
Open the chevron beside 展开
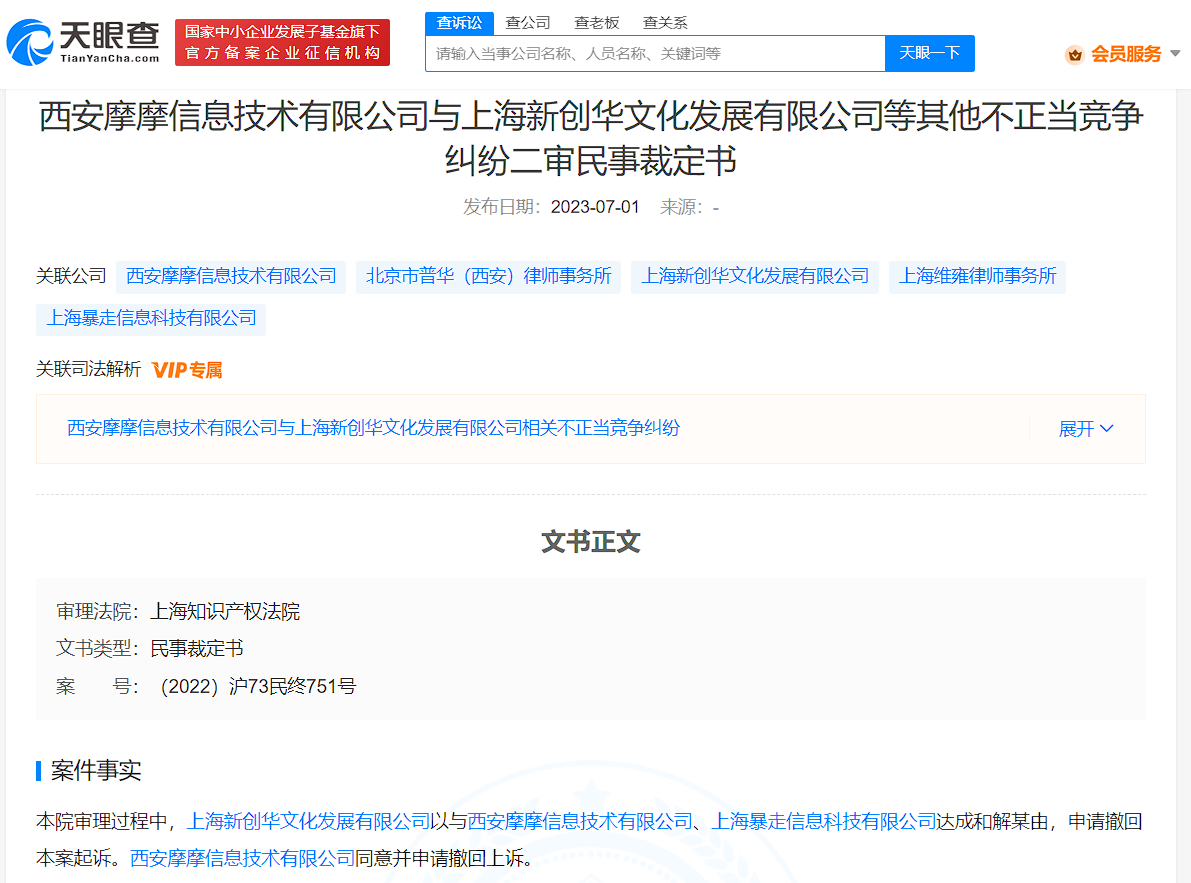(1106, 428)
